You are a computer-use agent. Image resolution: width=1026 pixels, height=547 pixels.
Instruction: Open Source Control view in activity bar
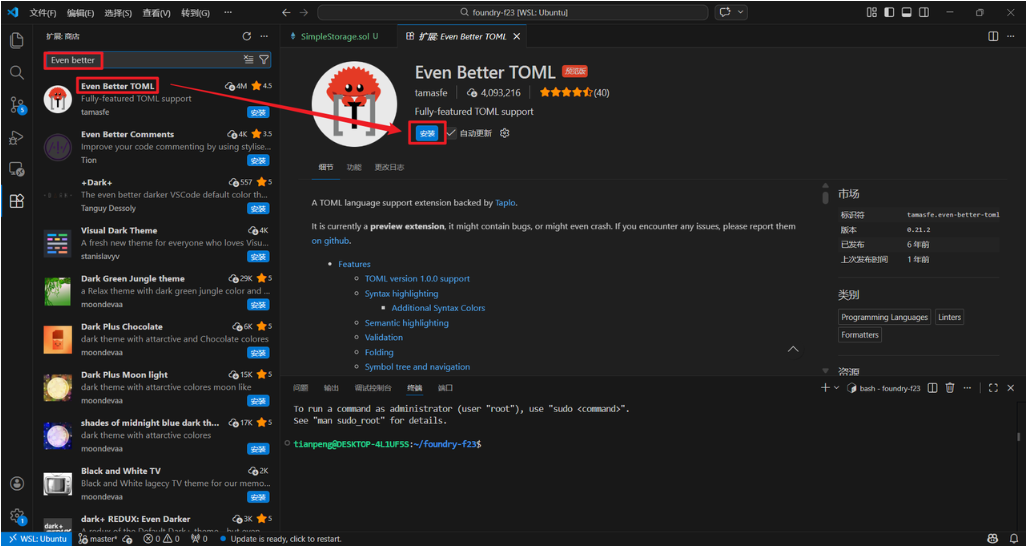(x=16, y=105)
